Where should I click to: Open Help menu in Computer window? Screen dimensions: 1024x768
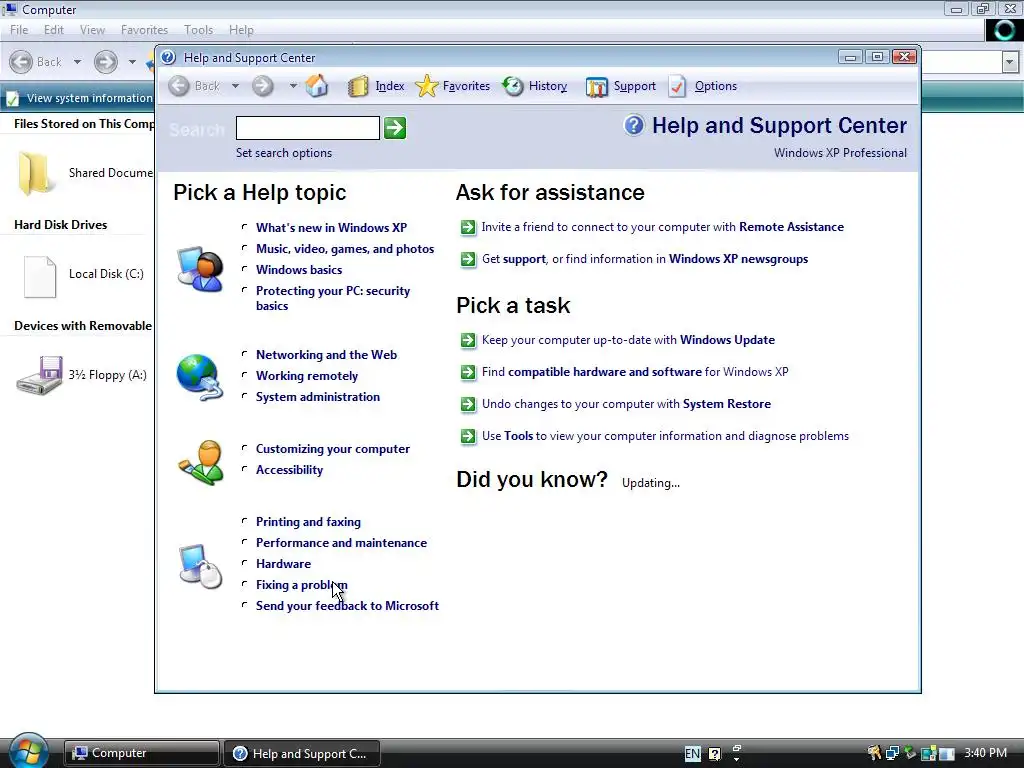click(241, 30)
